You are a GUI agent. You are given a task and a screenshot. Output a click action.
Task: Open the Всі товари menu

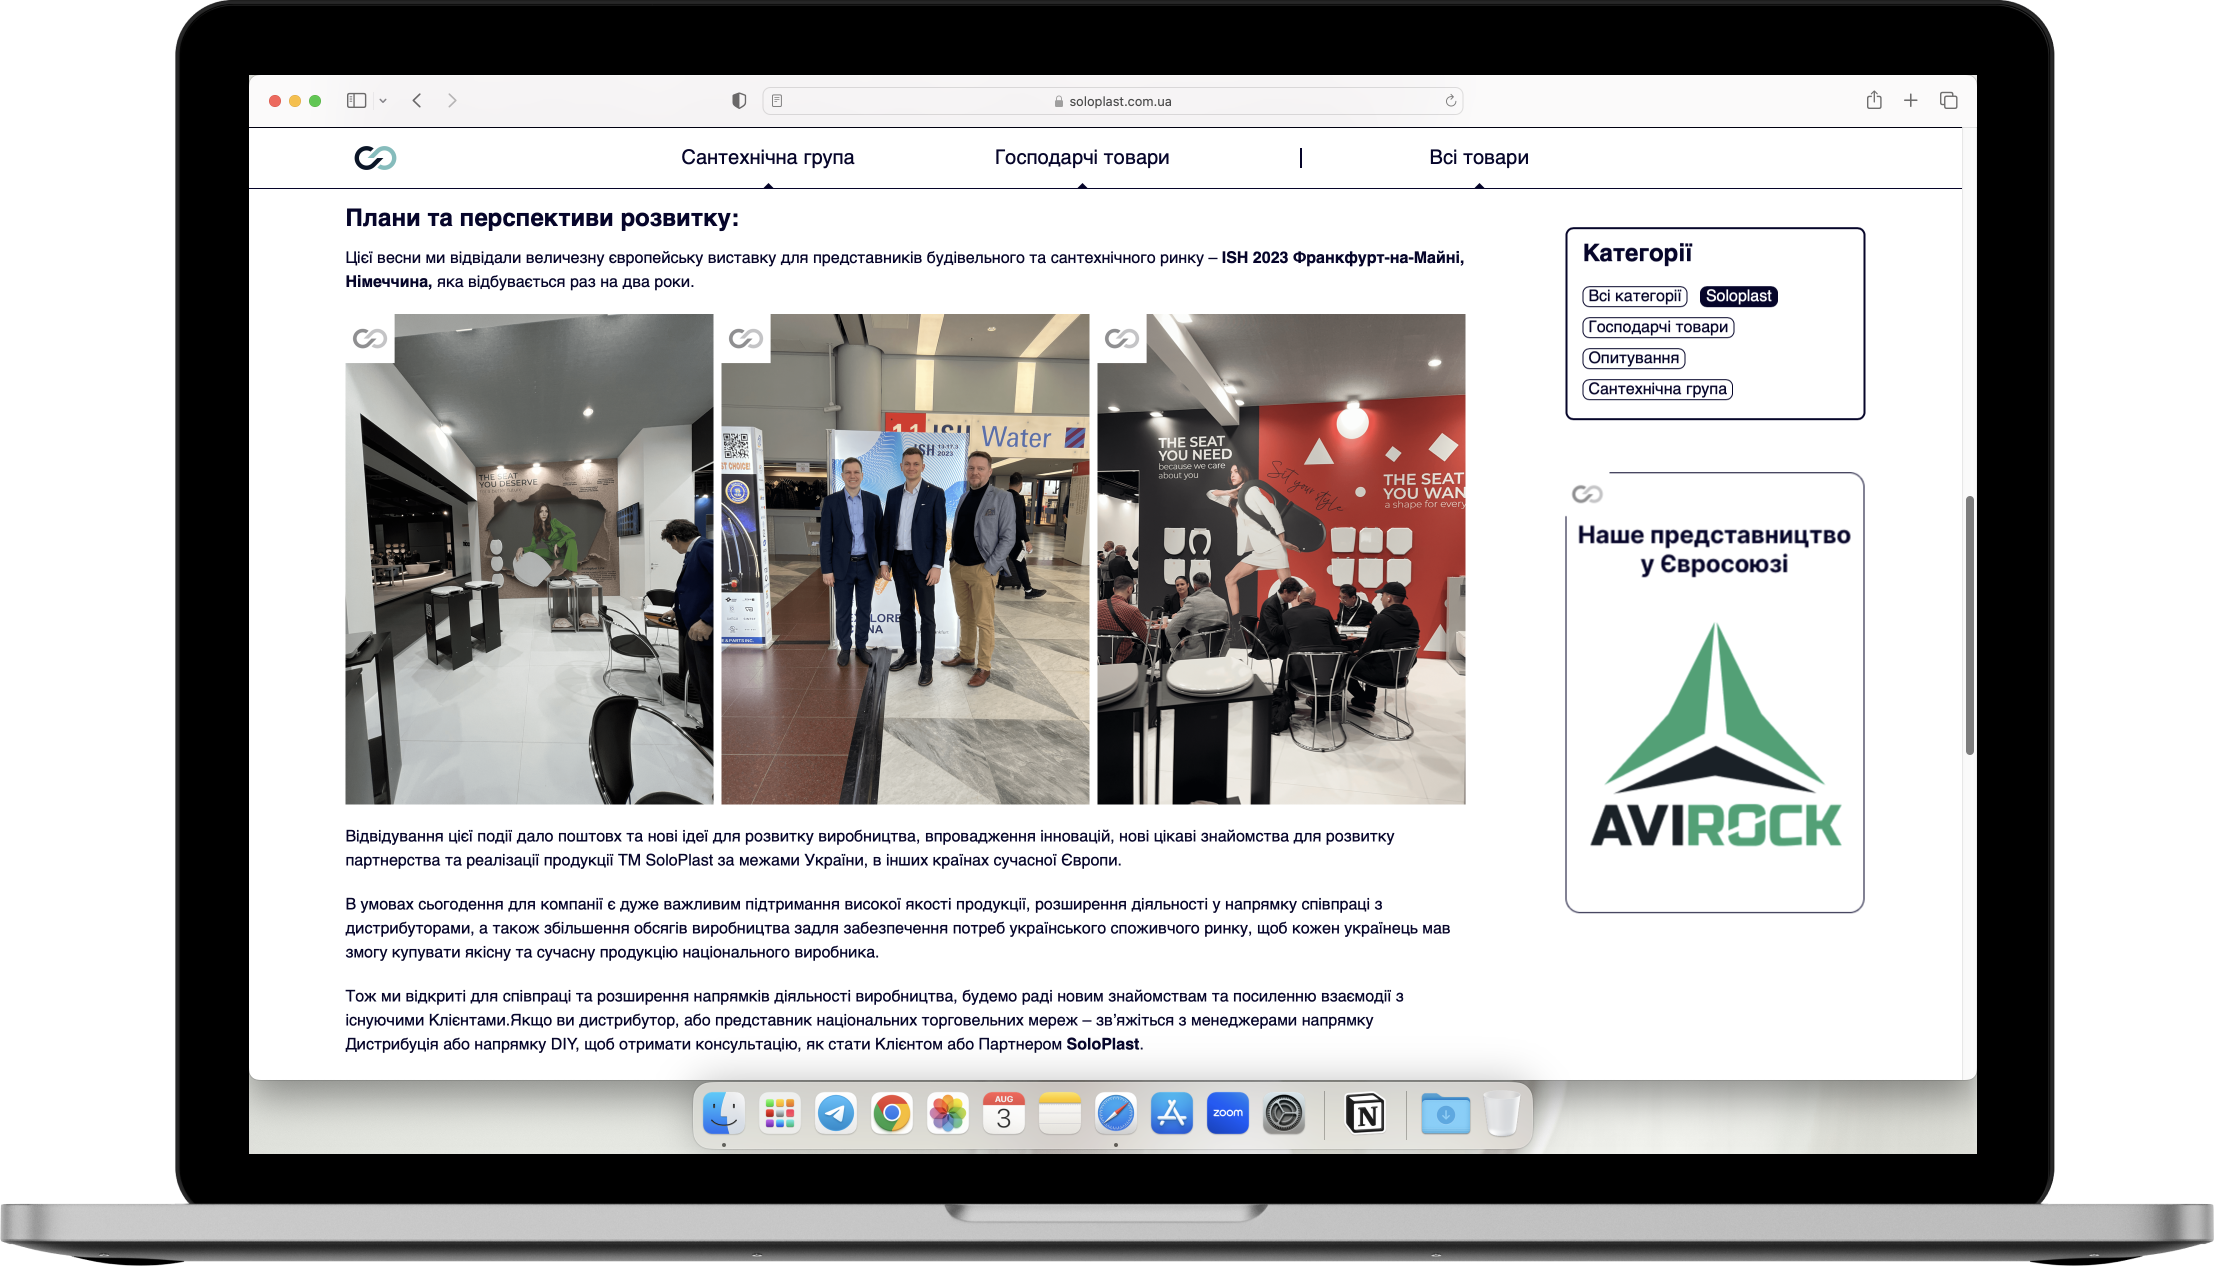click(x=1478, y=157)
